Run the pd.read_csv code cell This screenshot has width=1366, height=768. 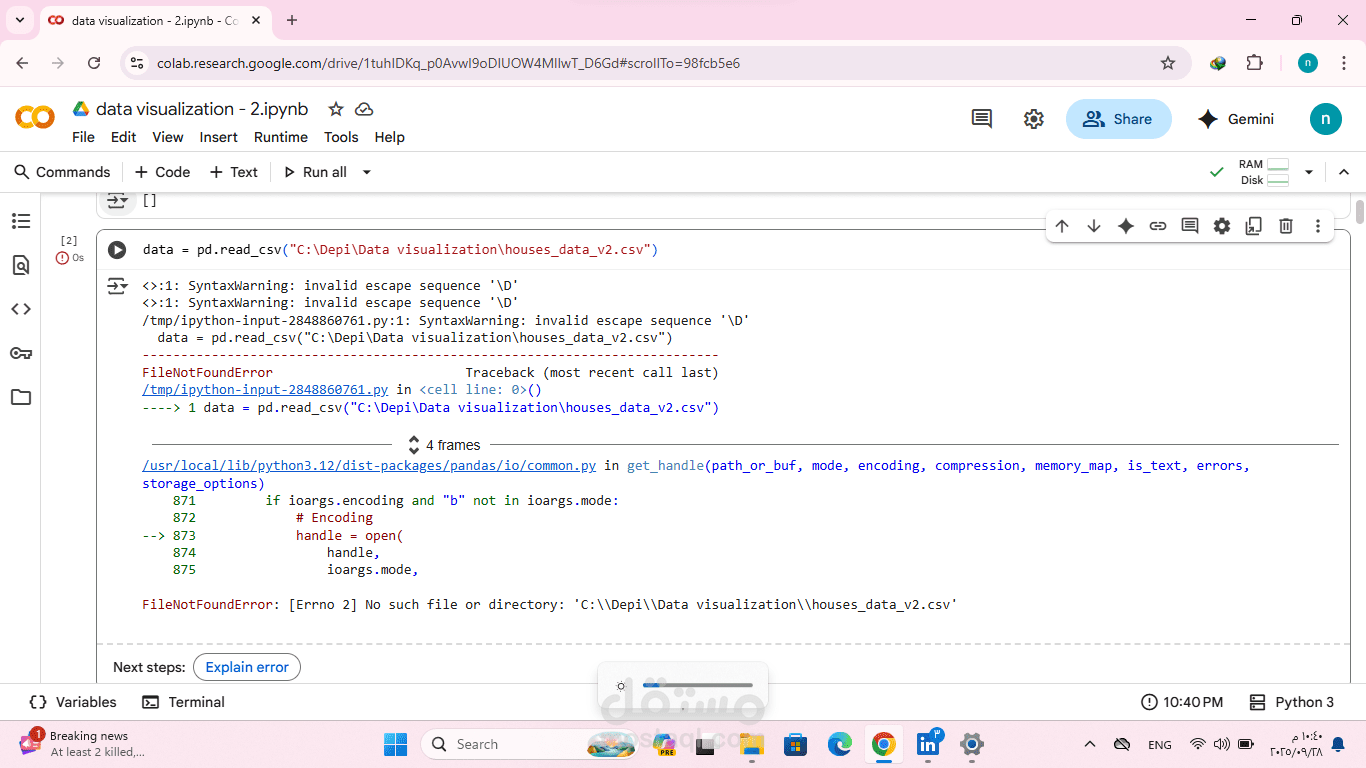[x=117, y=250]
